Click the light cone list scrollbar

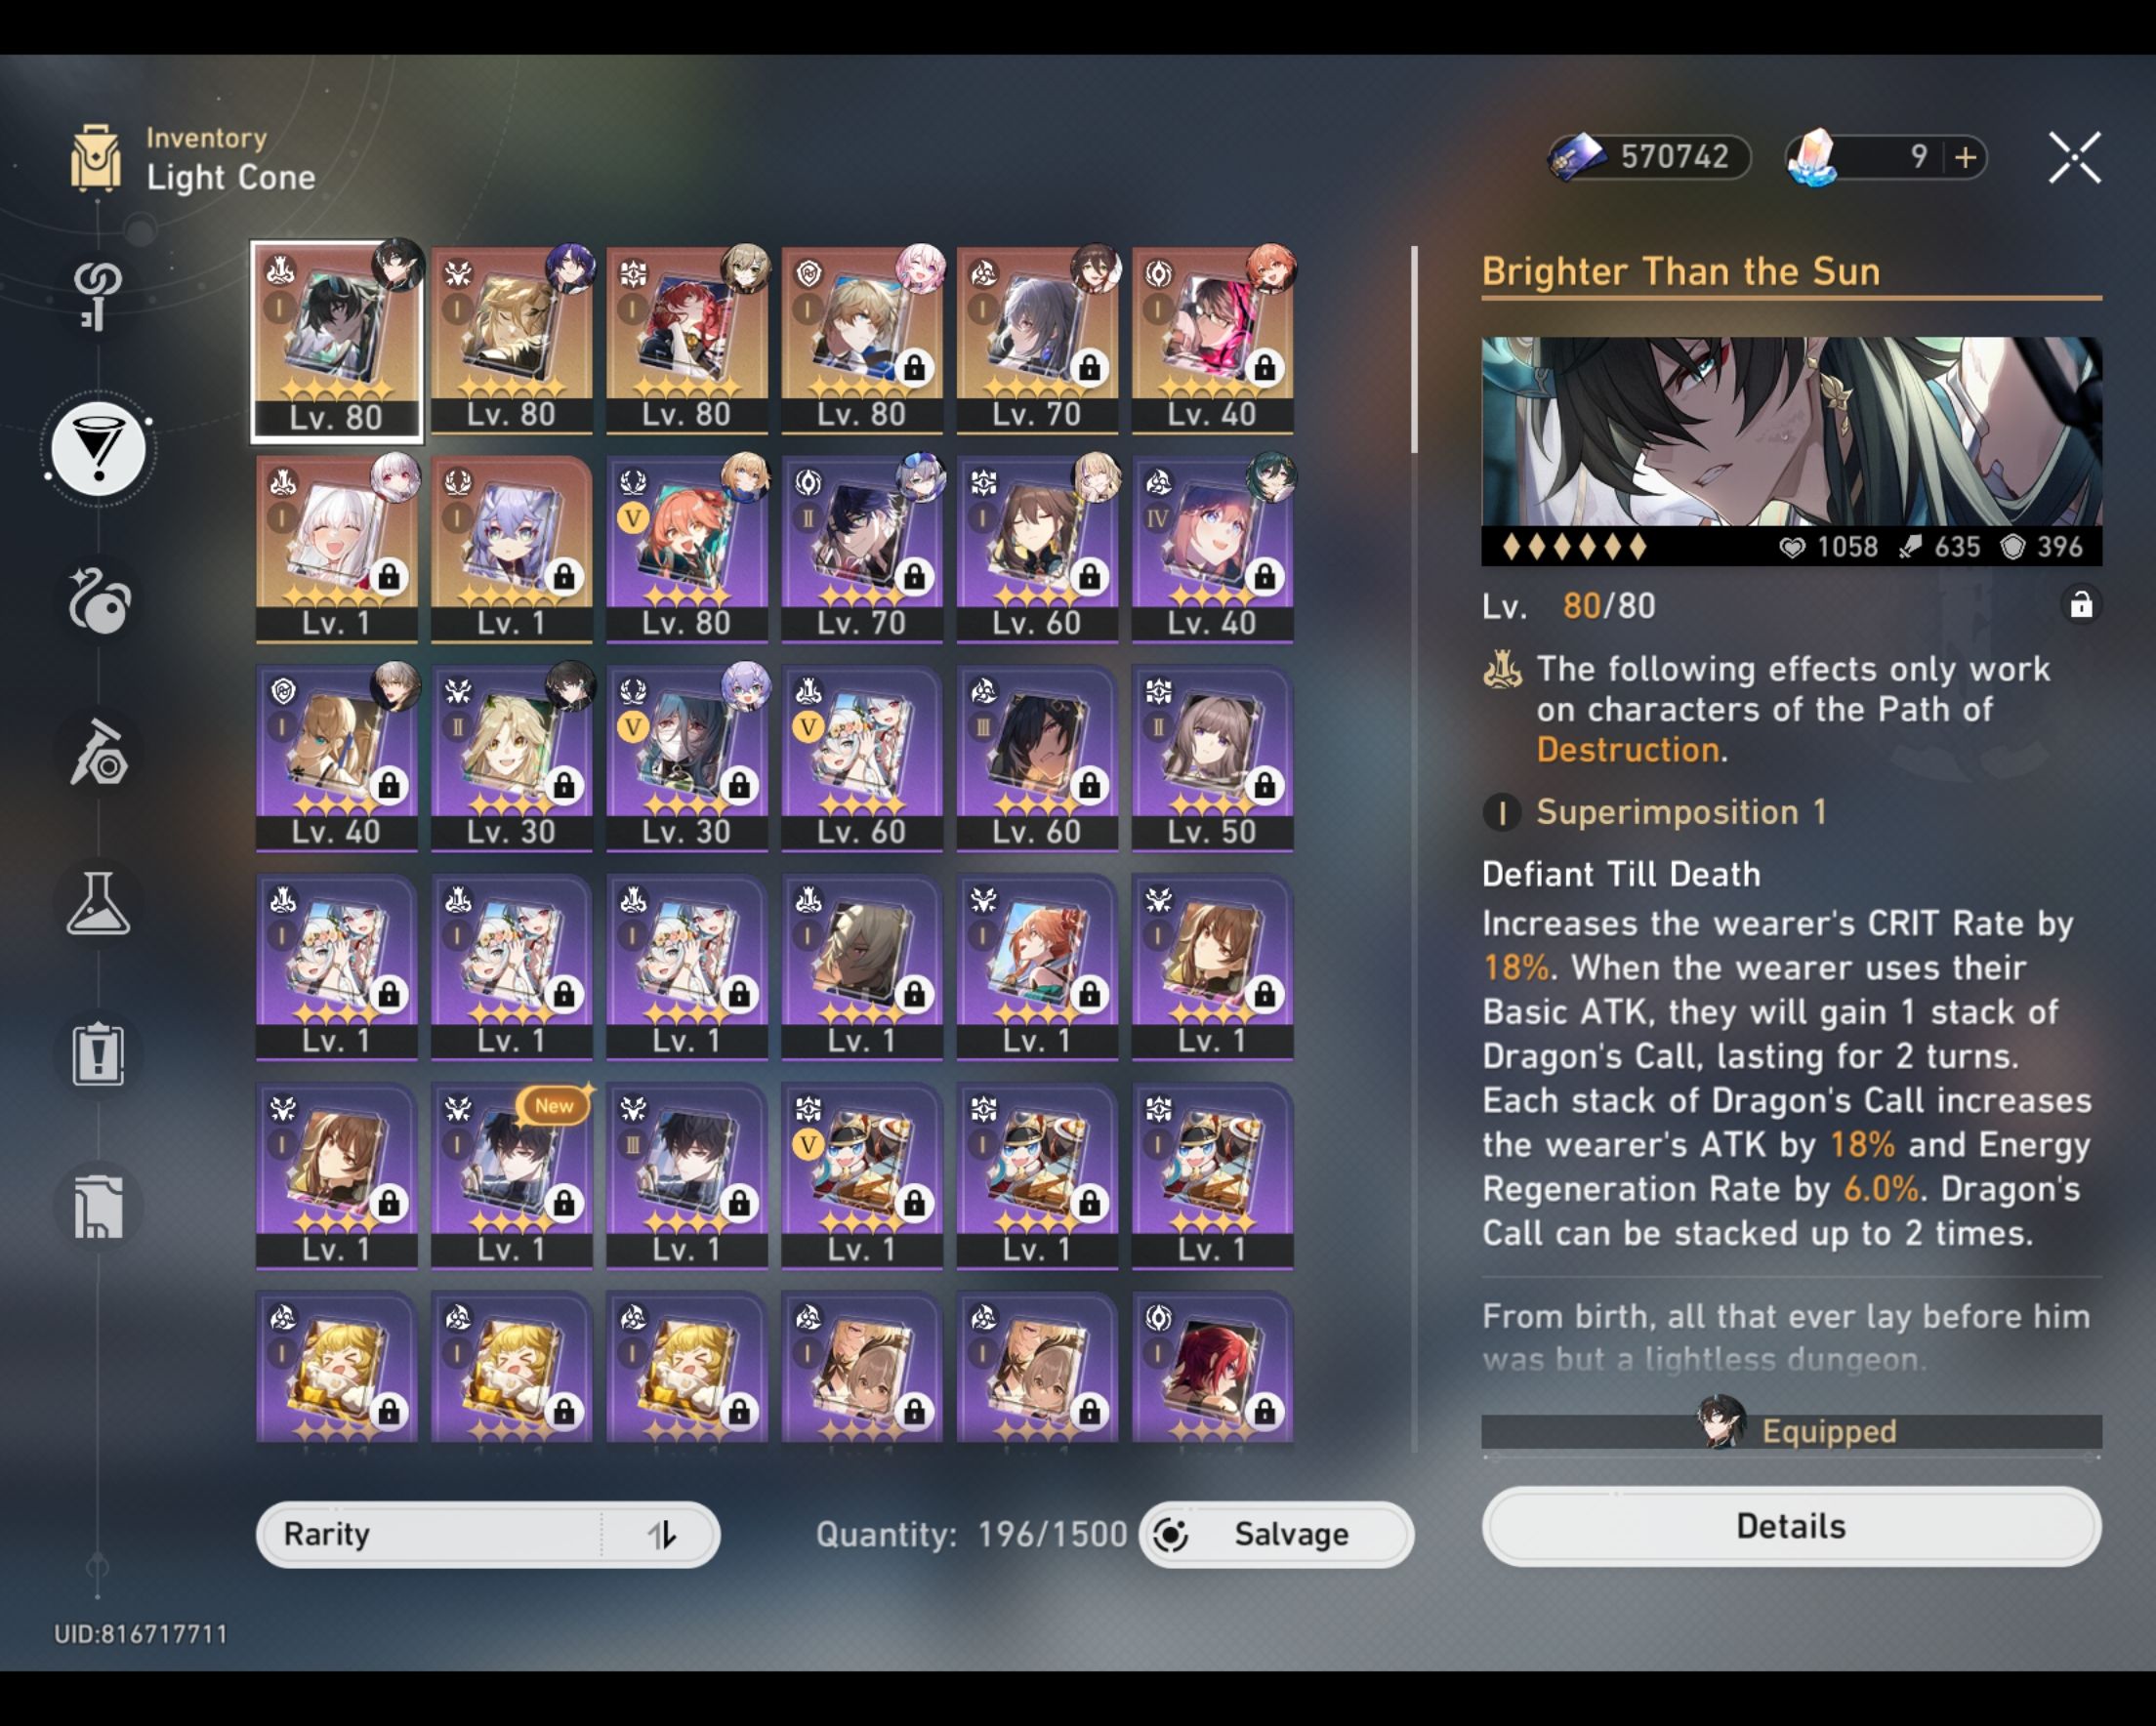tap(1414, 350)
